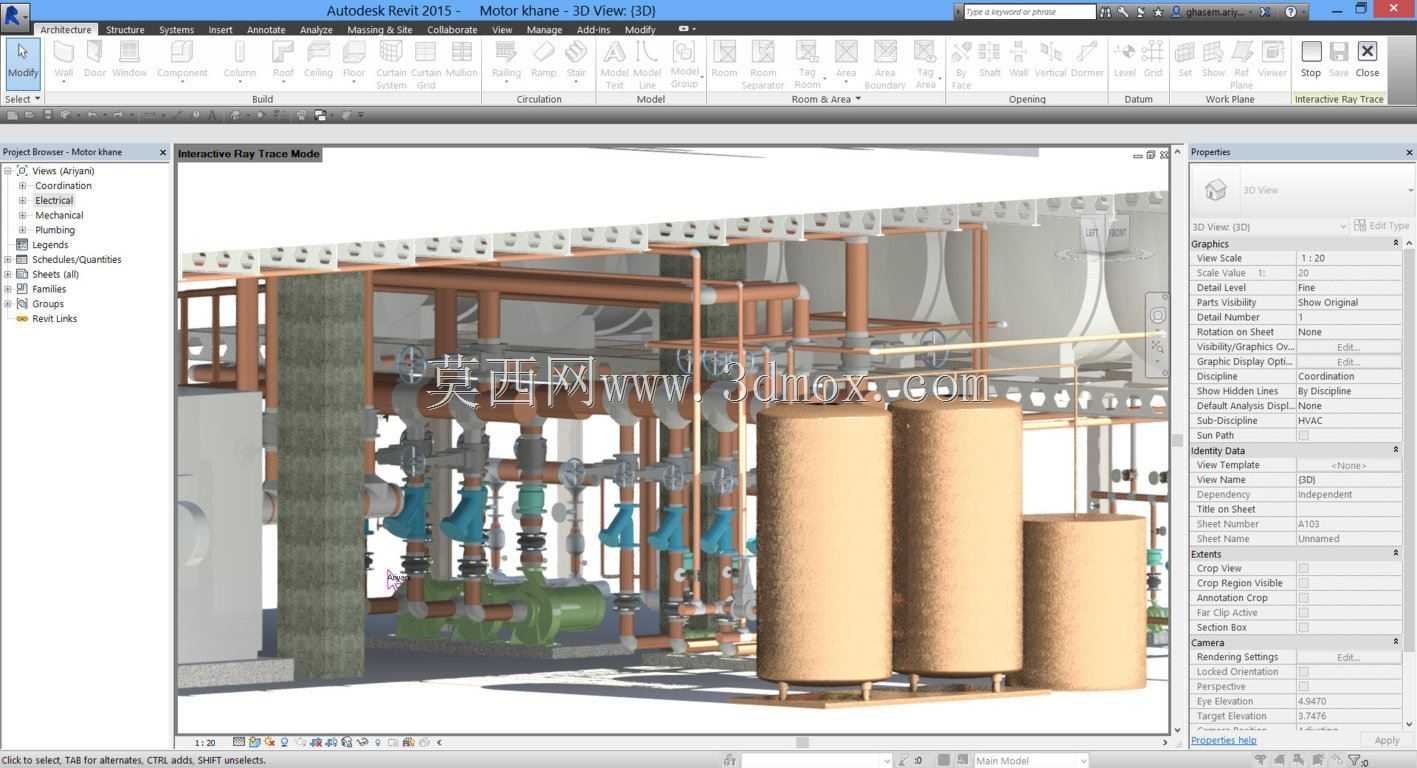Choose the Stair tool
Screen dimensions: 1417x768
coord(576,60)
